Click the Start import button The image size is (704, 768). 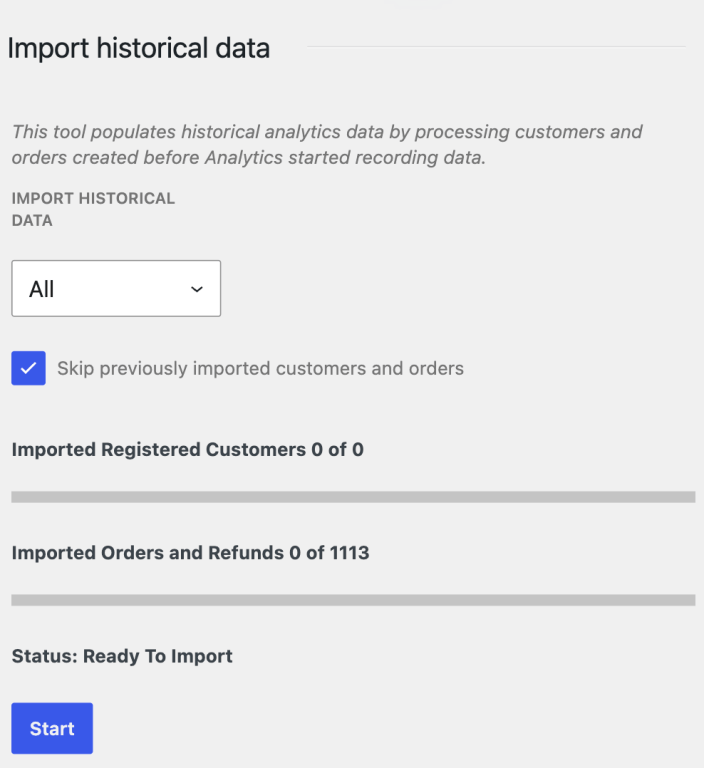52,728
